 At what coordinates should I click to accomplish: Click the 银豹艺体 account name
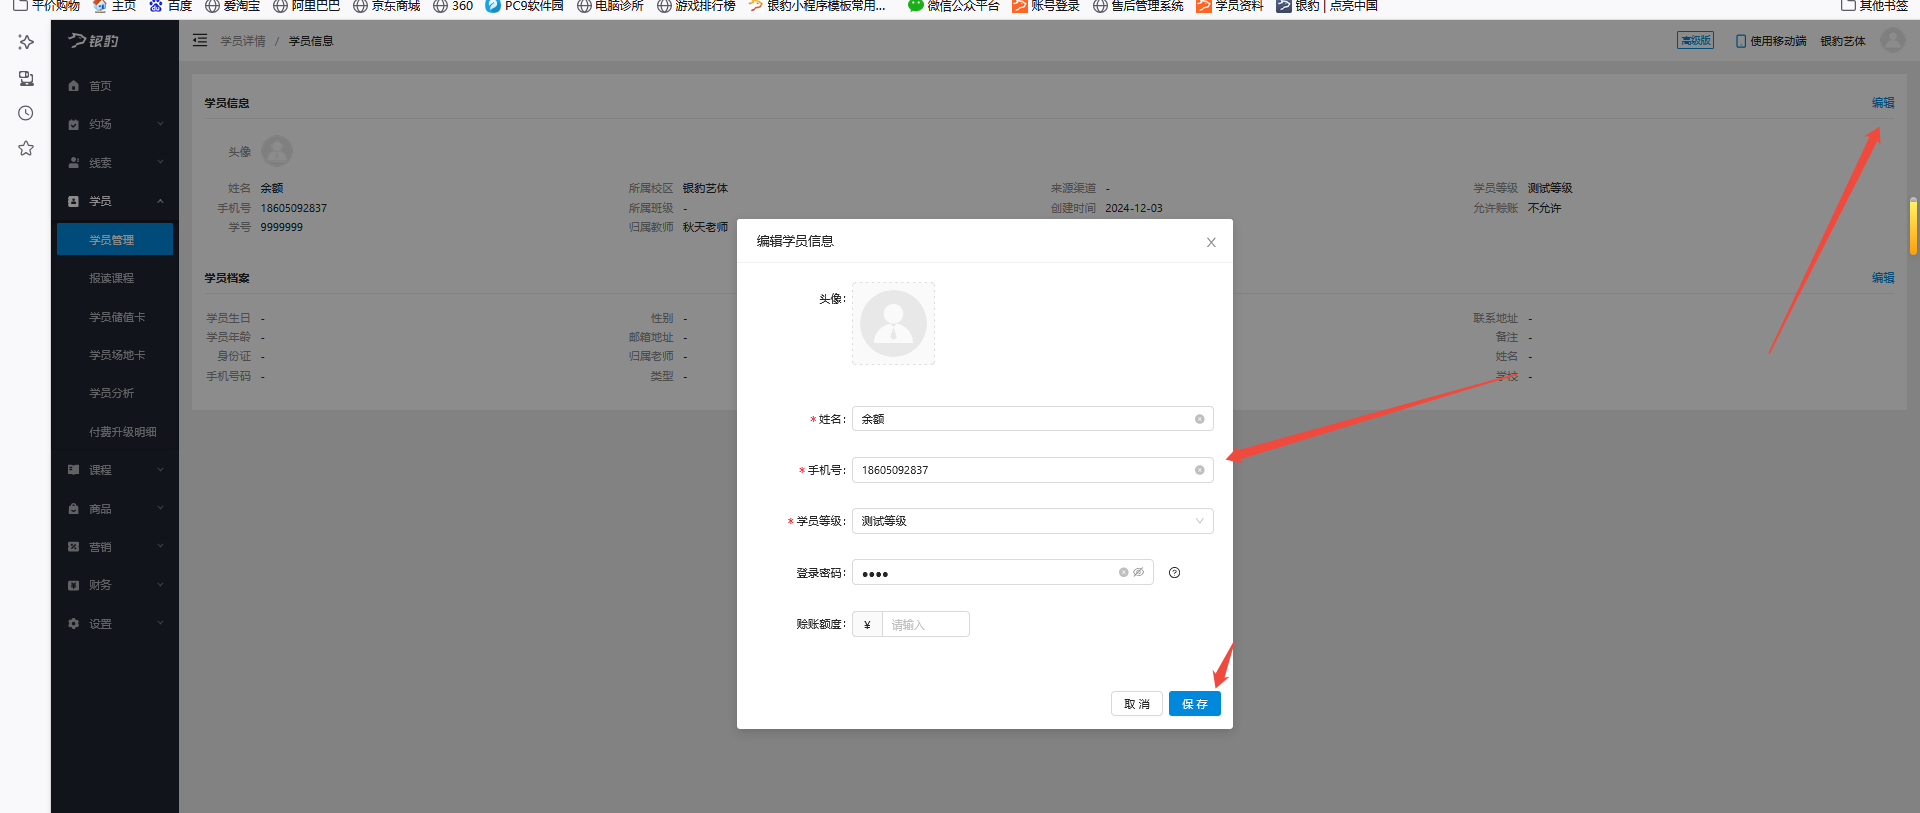click(x=1843, y=41)
